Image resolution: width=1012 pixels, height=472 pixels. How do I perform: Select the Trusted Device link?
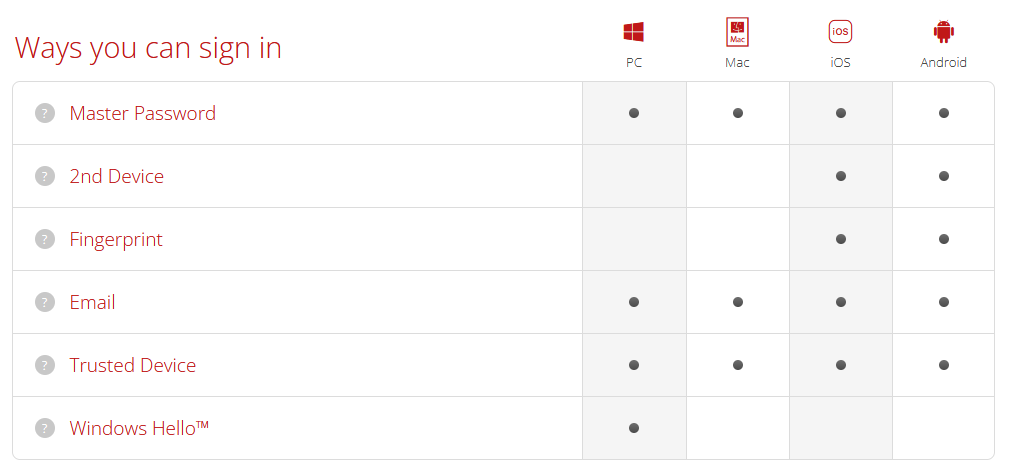click(132, 365)
